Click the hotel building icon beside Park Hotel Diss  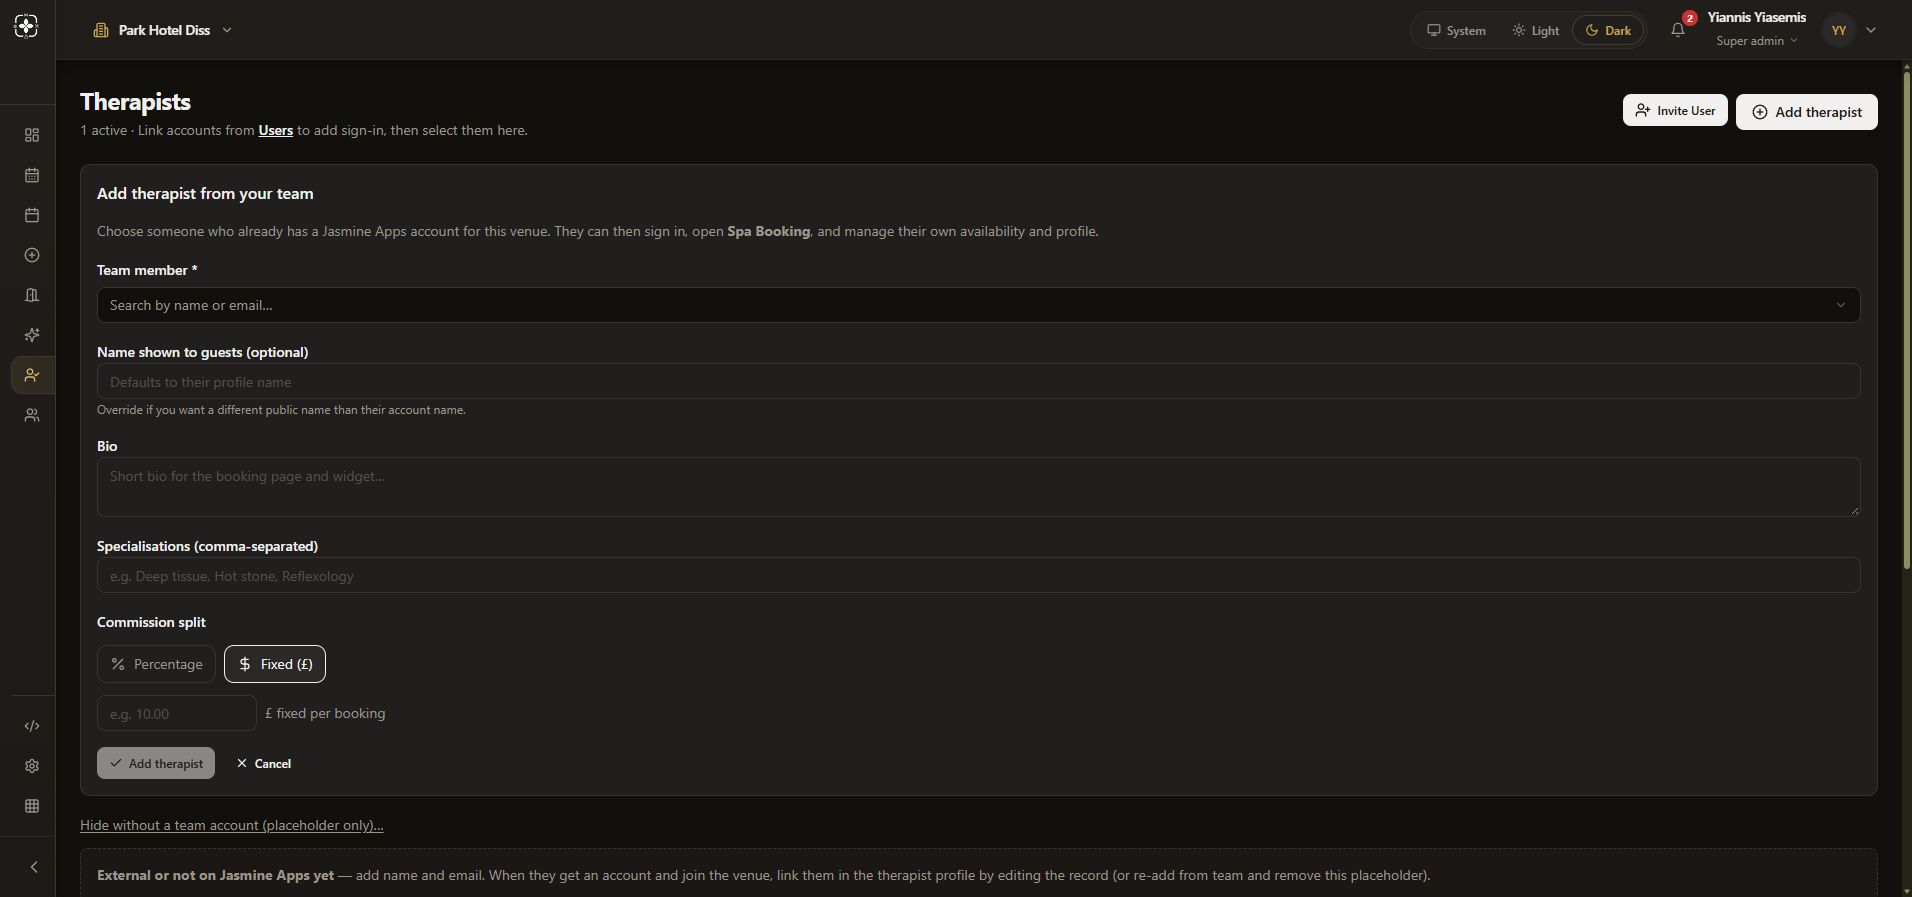coord(101,30)
